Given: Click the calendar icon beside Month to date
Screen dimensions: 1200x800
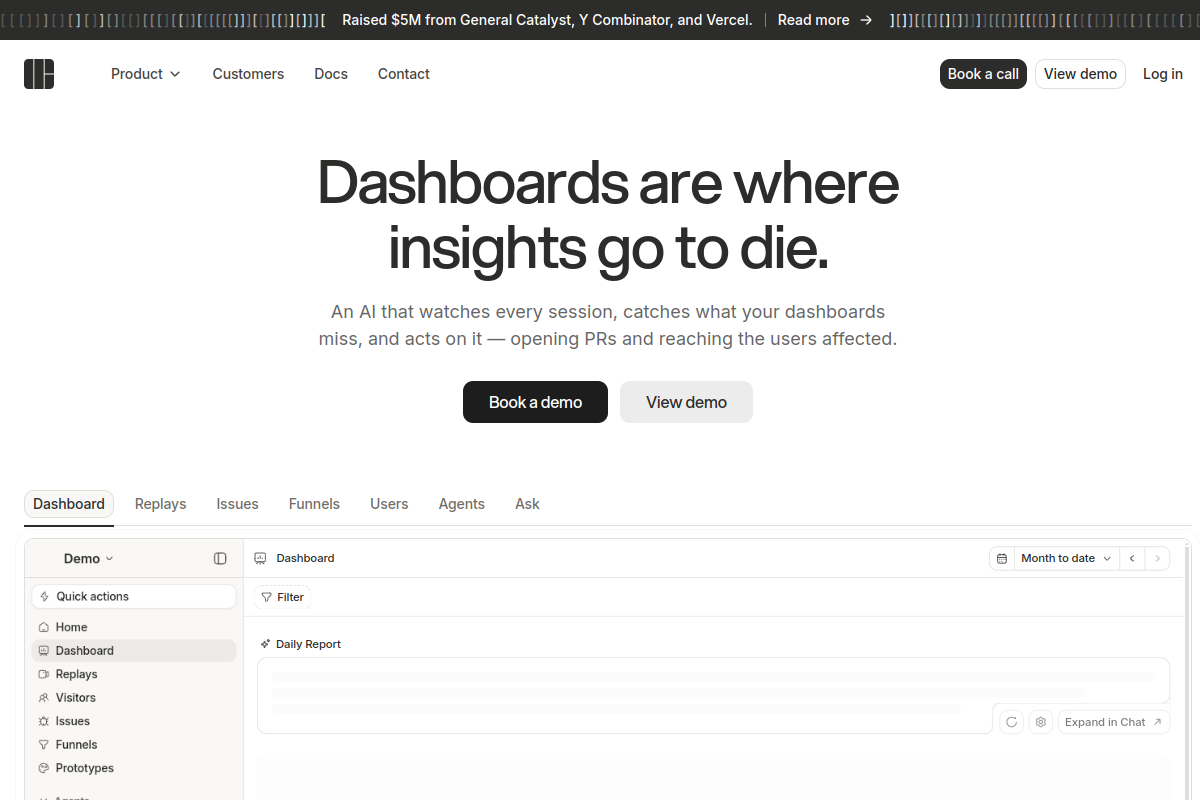Looking at the screenshot, I should tap(1002, 559).
